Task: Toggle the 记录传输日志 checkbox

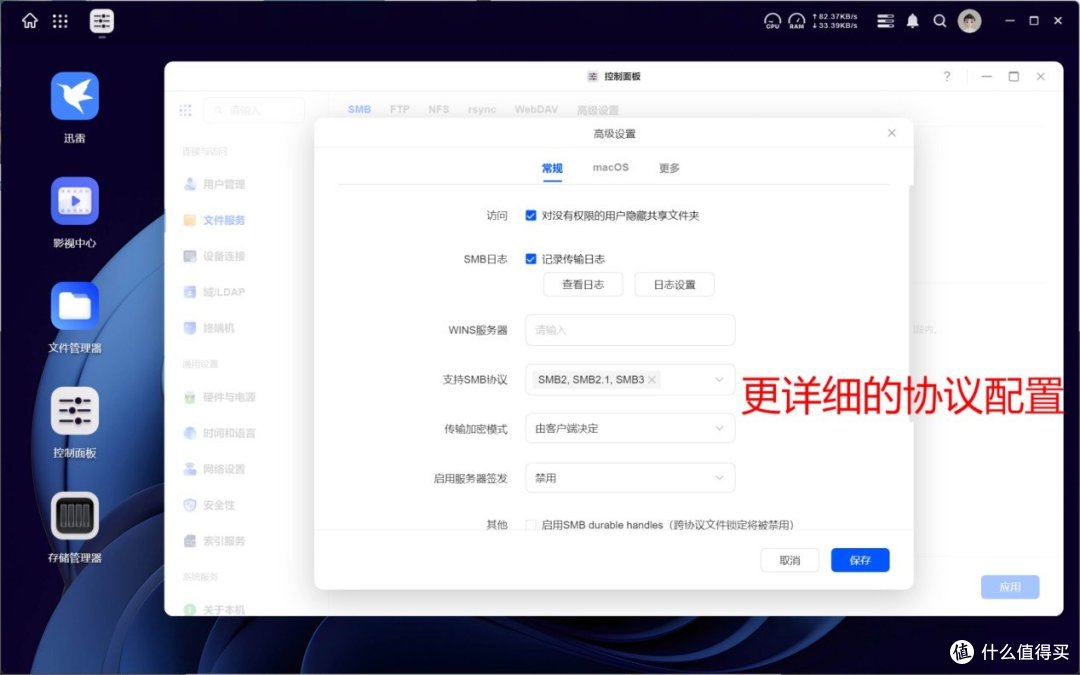Action: (x=530, y=259)
